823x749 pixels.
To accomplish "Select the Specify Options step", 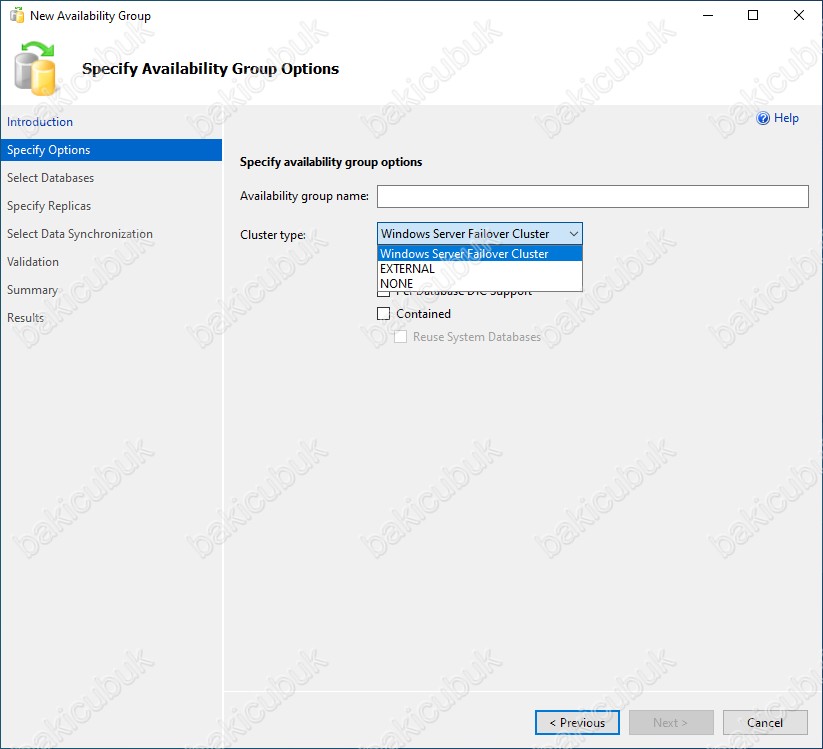I will tap(49, 150).
